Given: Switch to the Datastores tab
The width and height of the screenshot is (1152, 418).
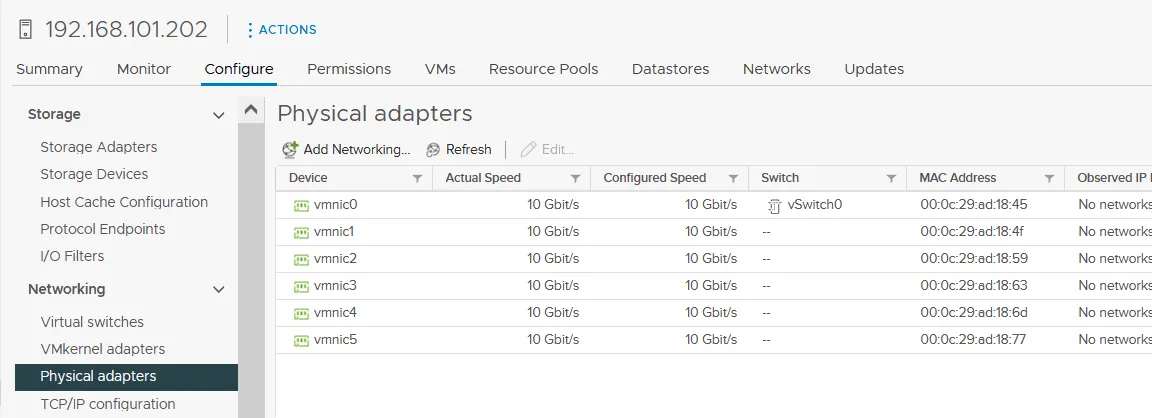Looking at the screenshot, I should click(x=670, y=69).
